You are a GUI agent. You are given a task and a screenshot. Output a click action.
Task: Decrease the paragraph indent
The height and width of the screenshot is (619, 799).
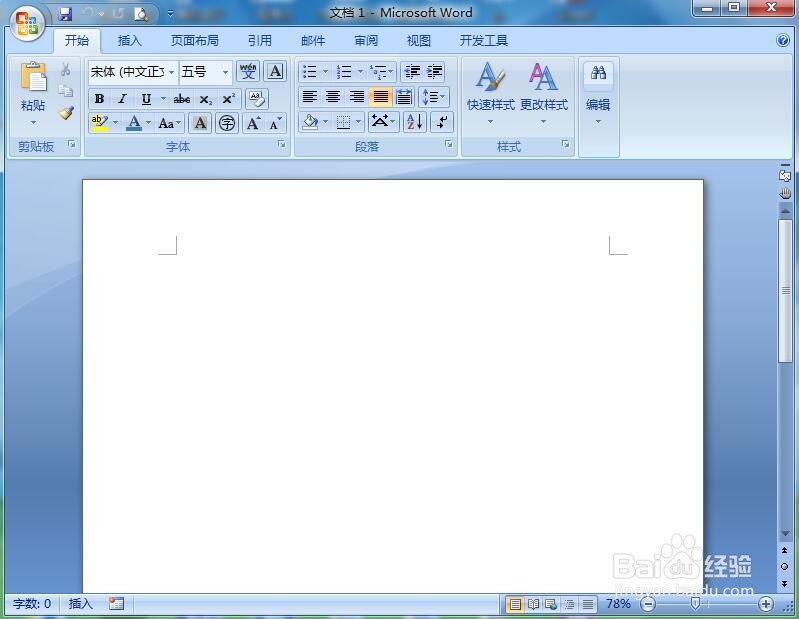(412, 72)
